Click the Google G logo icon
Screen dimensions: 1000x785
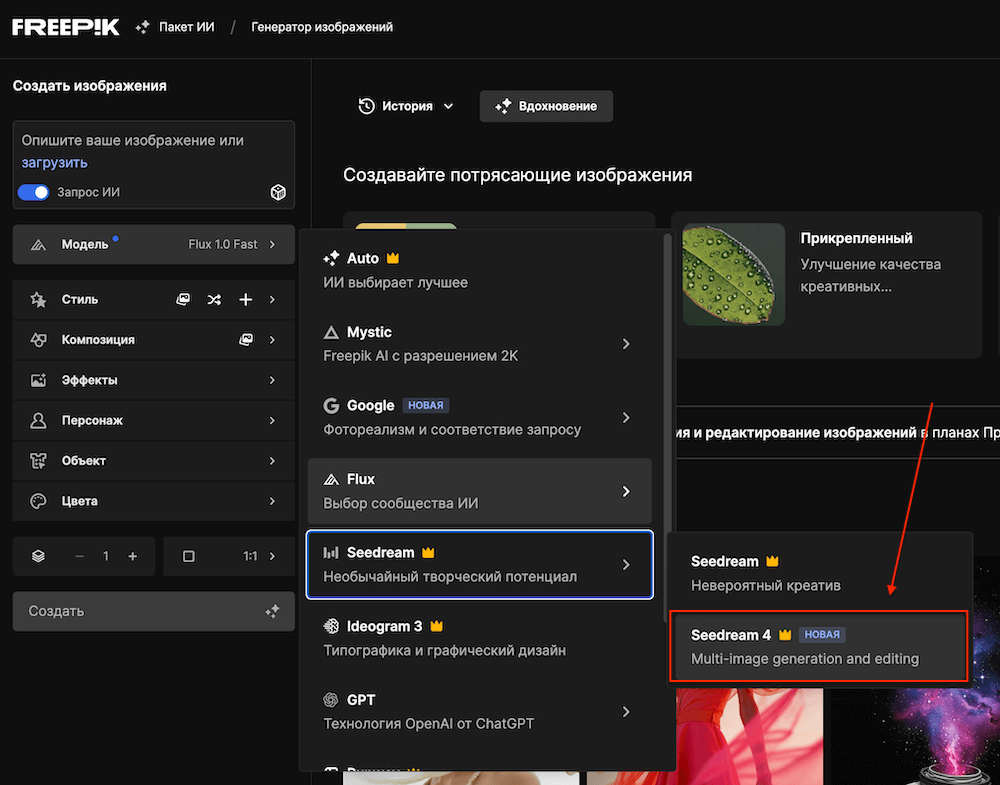click(331, 406)
